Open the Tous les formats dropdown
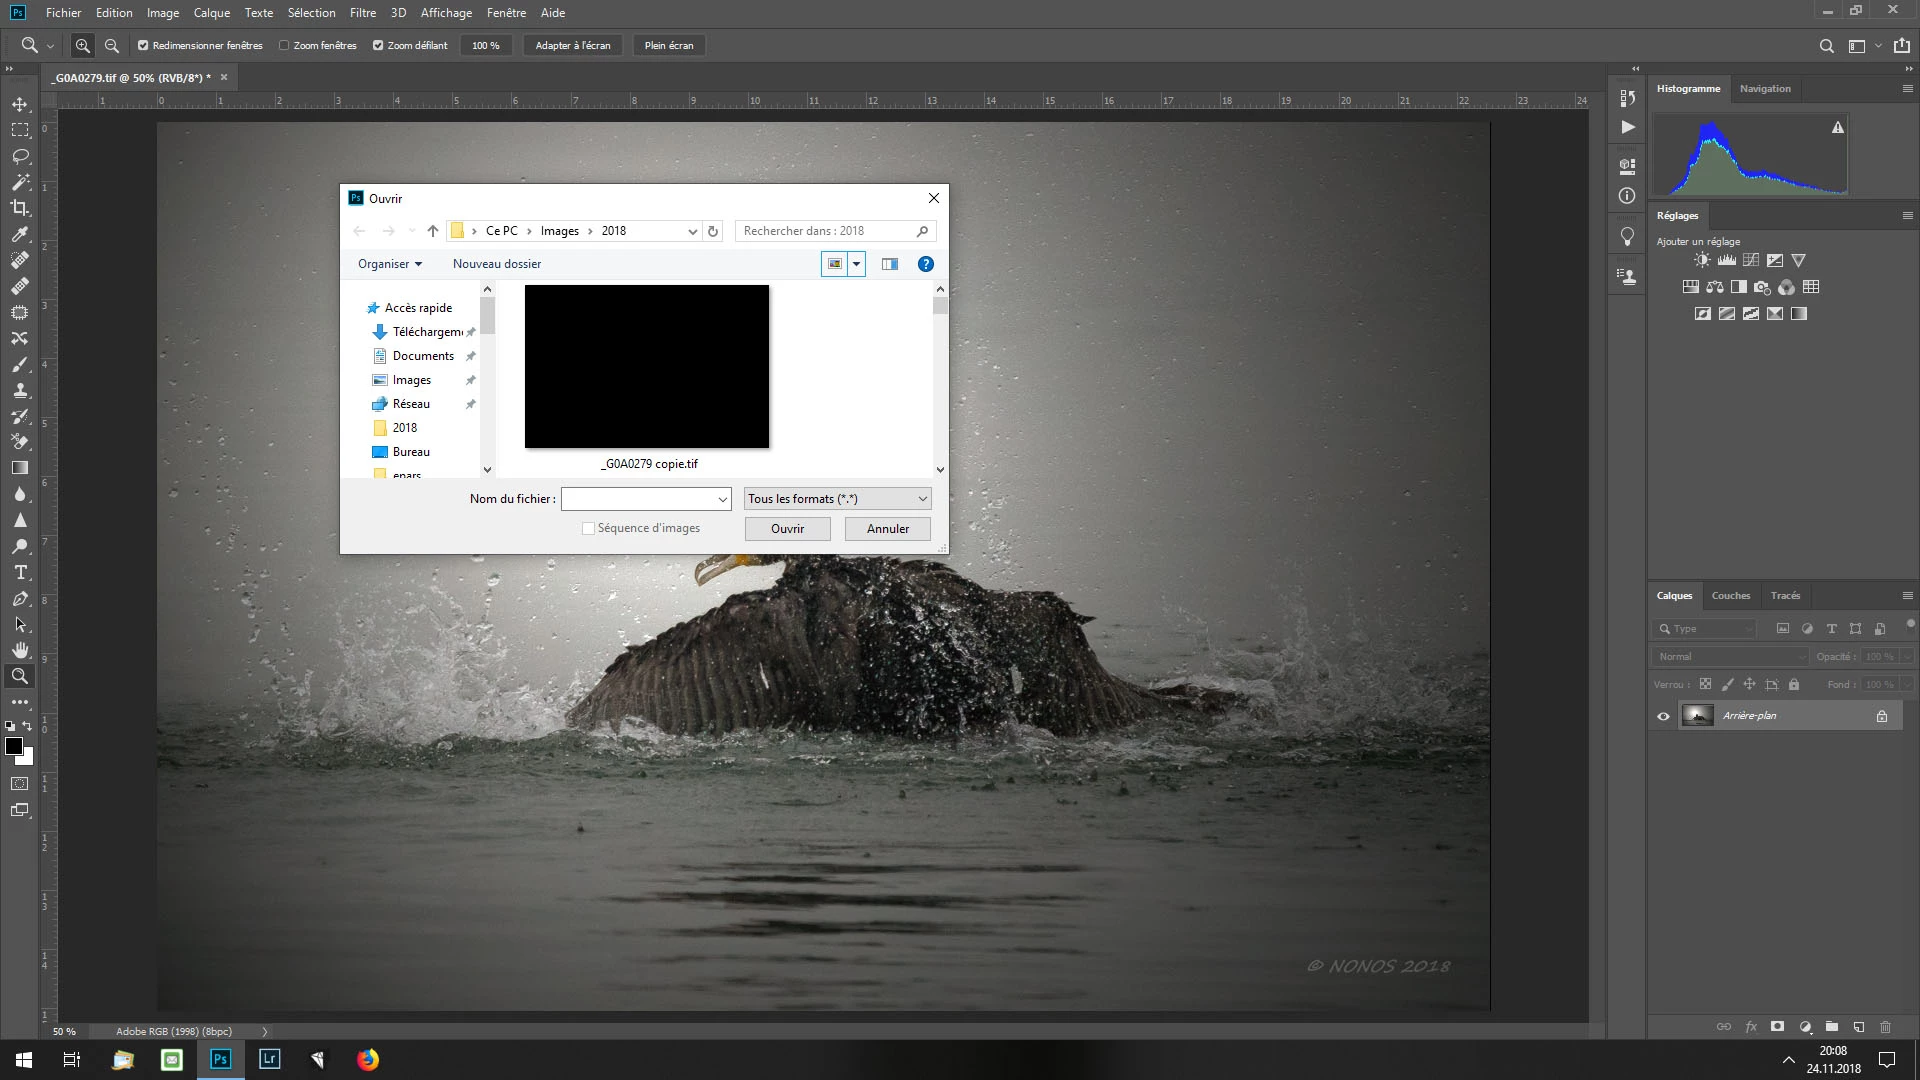The height and width of the screenshot is (1080, 1920). (837, 499)
